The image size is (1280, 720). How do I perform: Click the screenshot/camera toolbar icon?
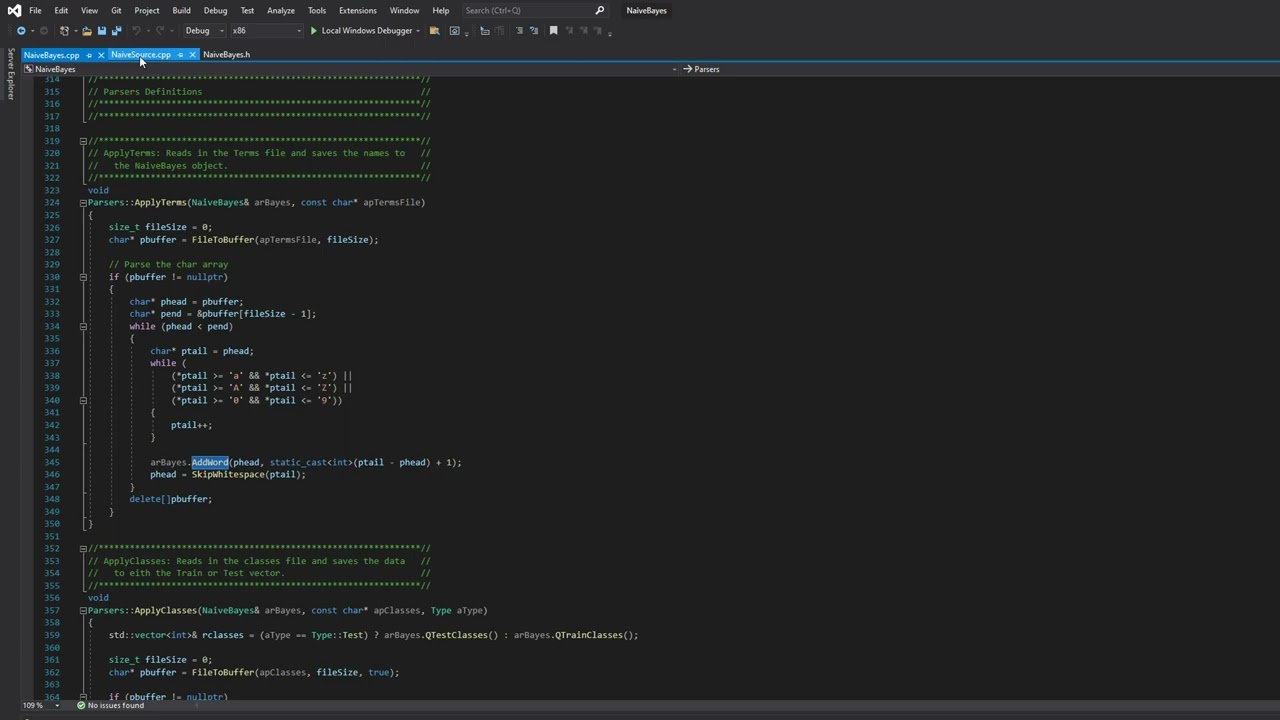[454, 30]
